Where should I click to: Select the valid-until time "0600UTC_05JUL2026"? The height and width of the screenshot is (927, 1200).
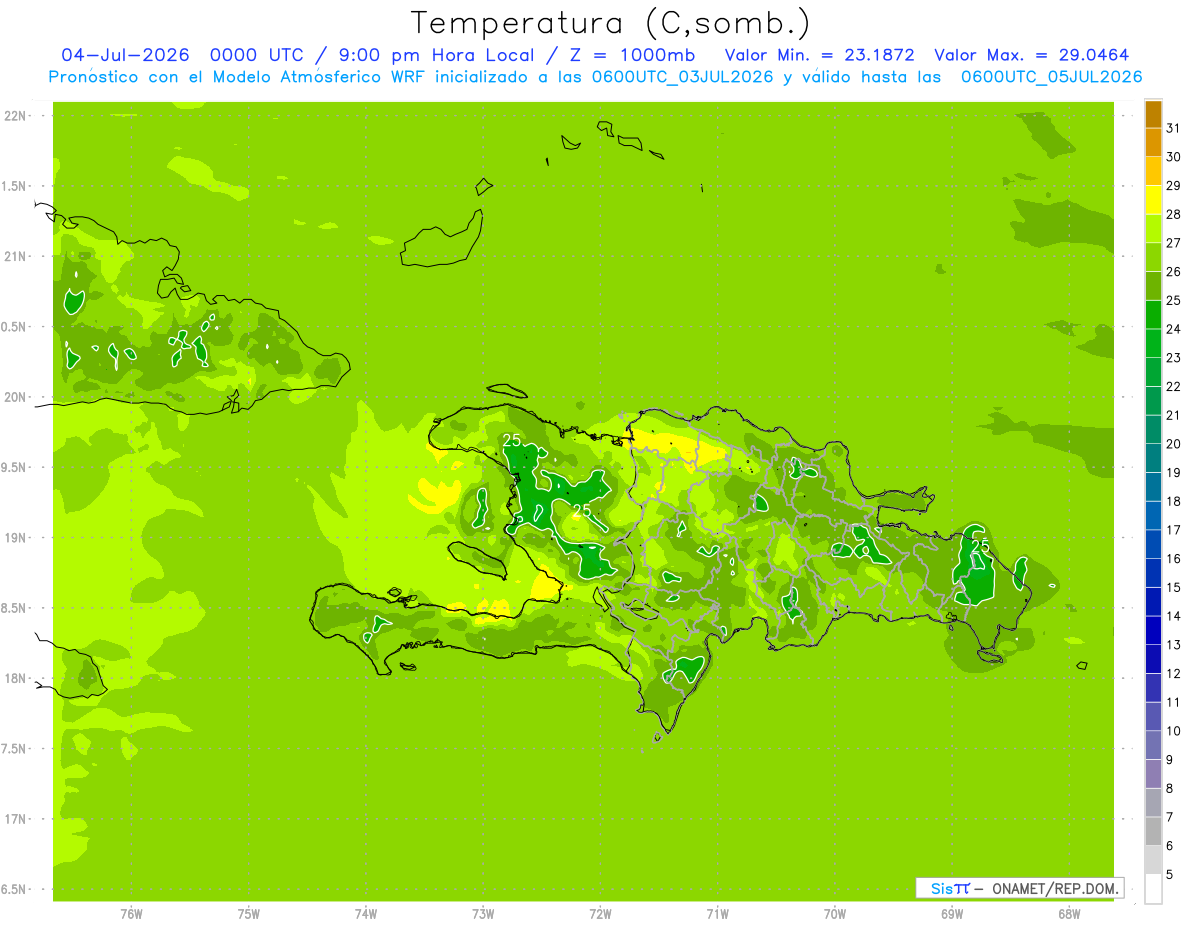tap(1051, 76)
